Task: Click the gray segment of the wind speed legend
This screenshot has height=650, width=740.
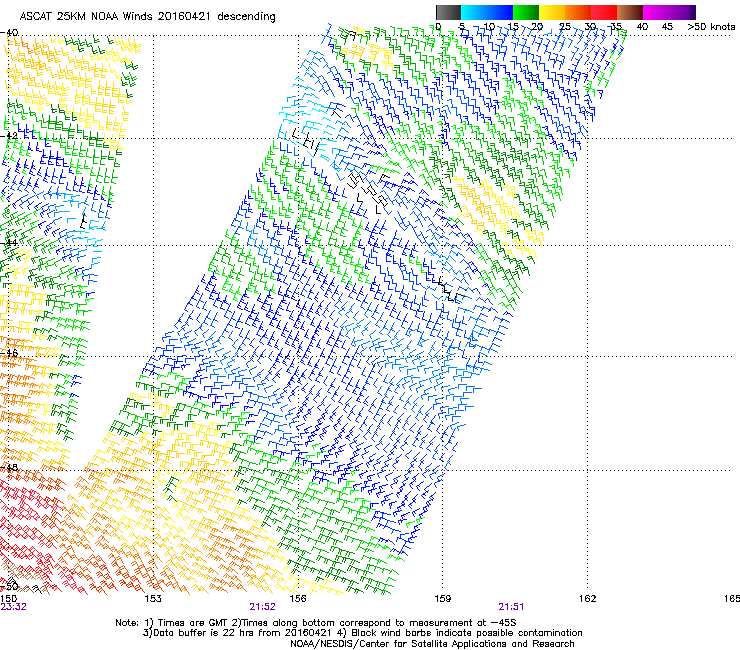Action: [x=448, y=12]
